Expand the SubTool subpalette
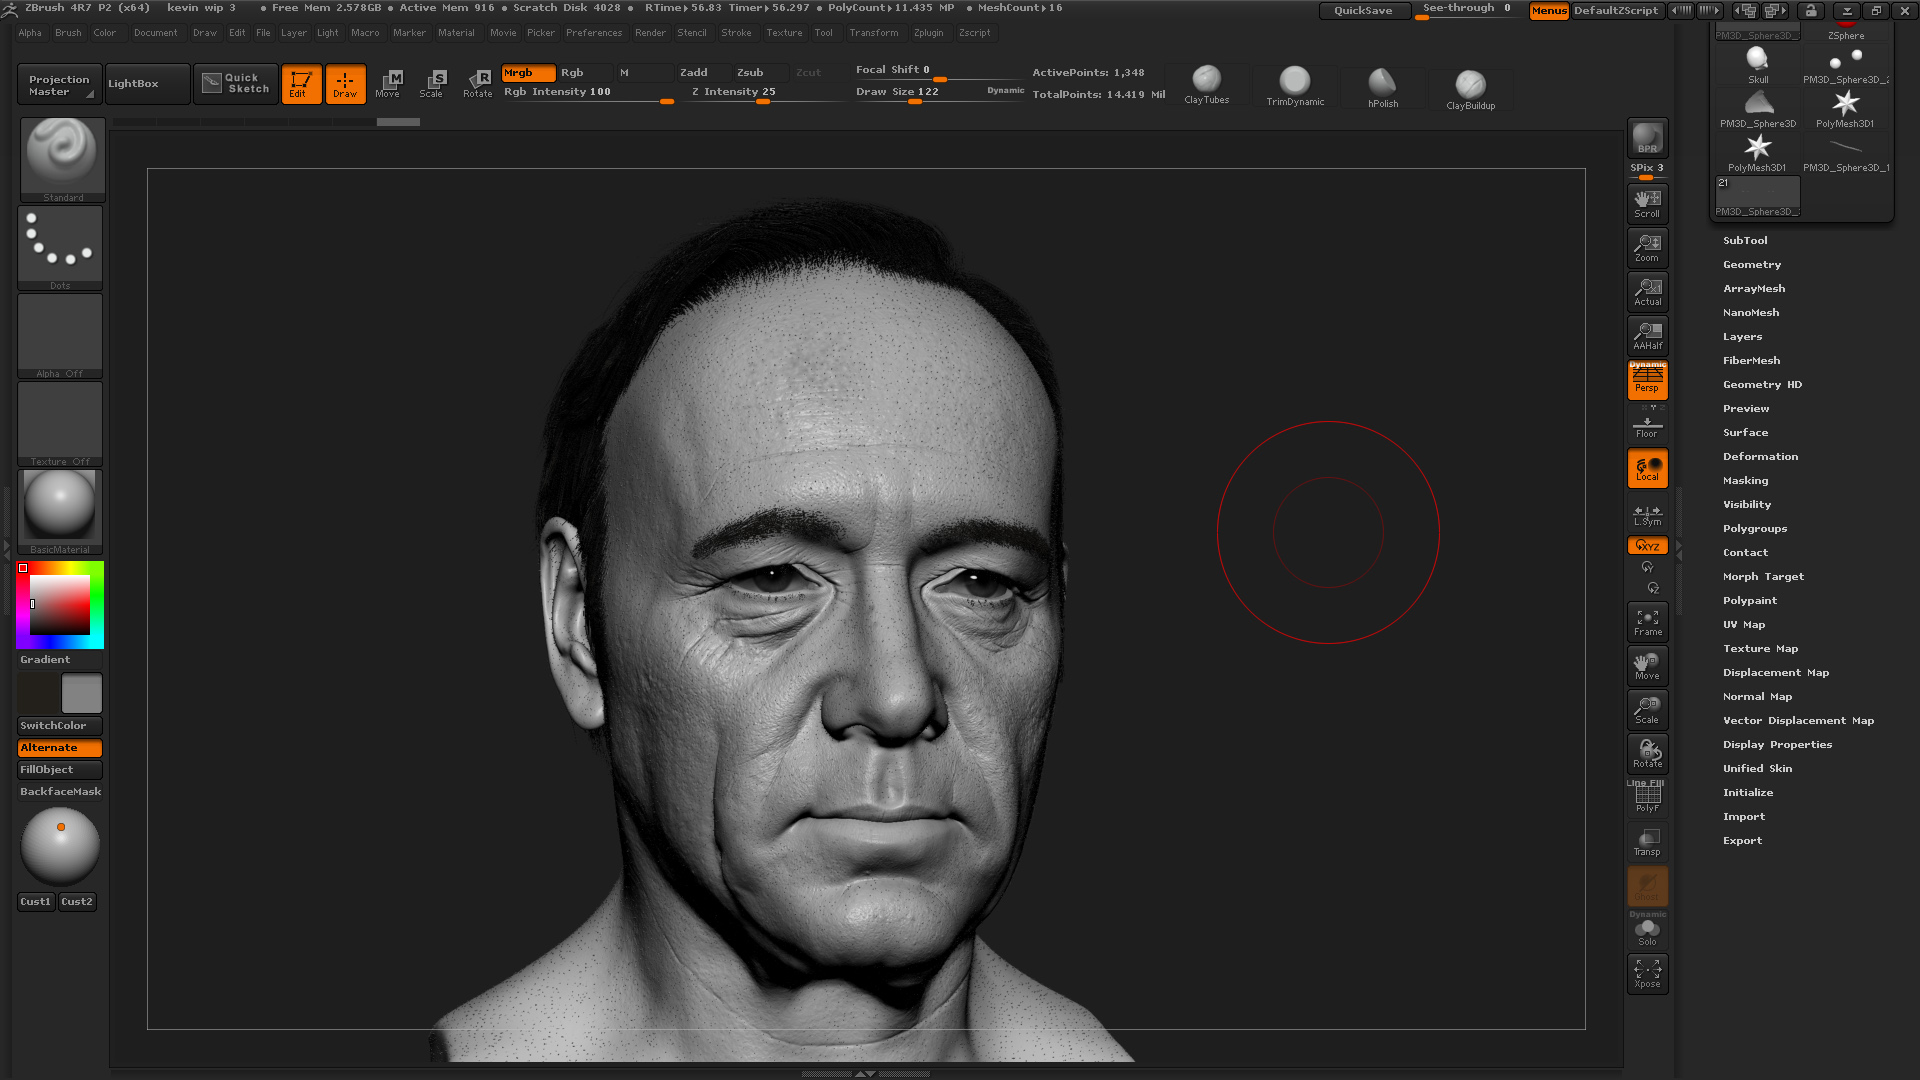 [1745, 240]
